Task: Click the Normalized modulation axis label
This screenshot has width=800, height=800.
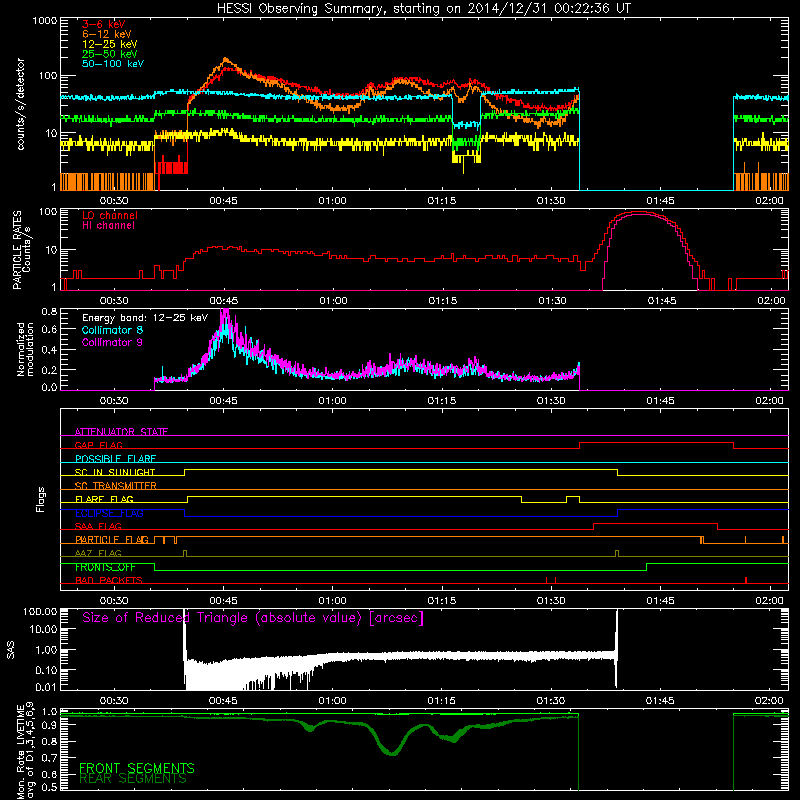Action: point(25,349)
